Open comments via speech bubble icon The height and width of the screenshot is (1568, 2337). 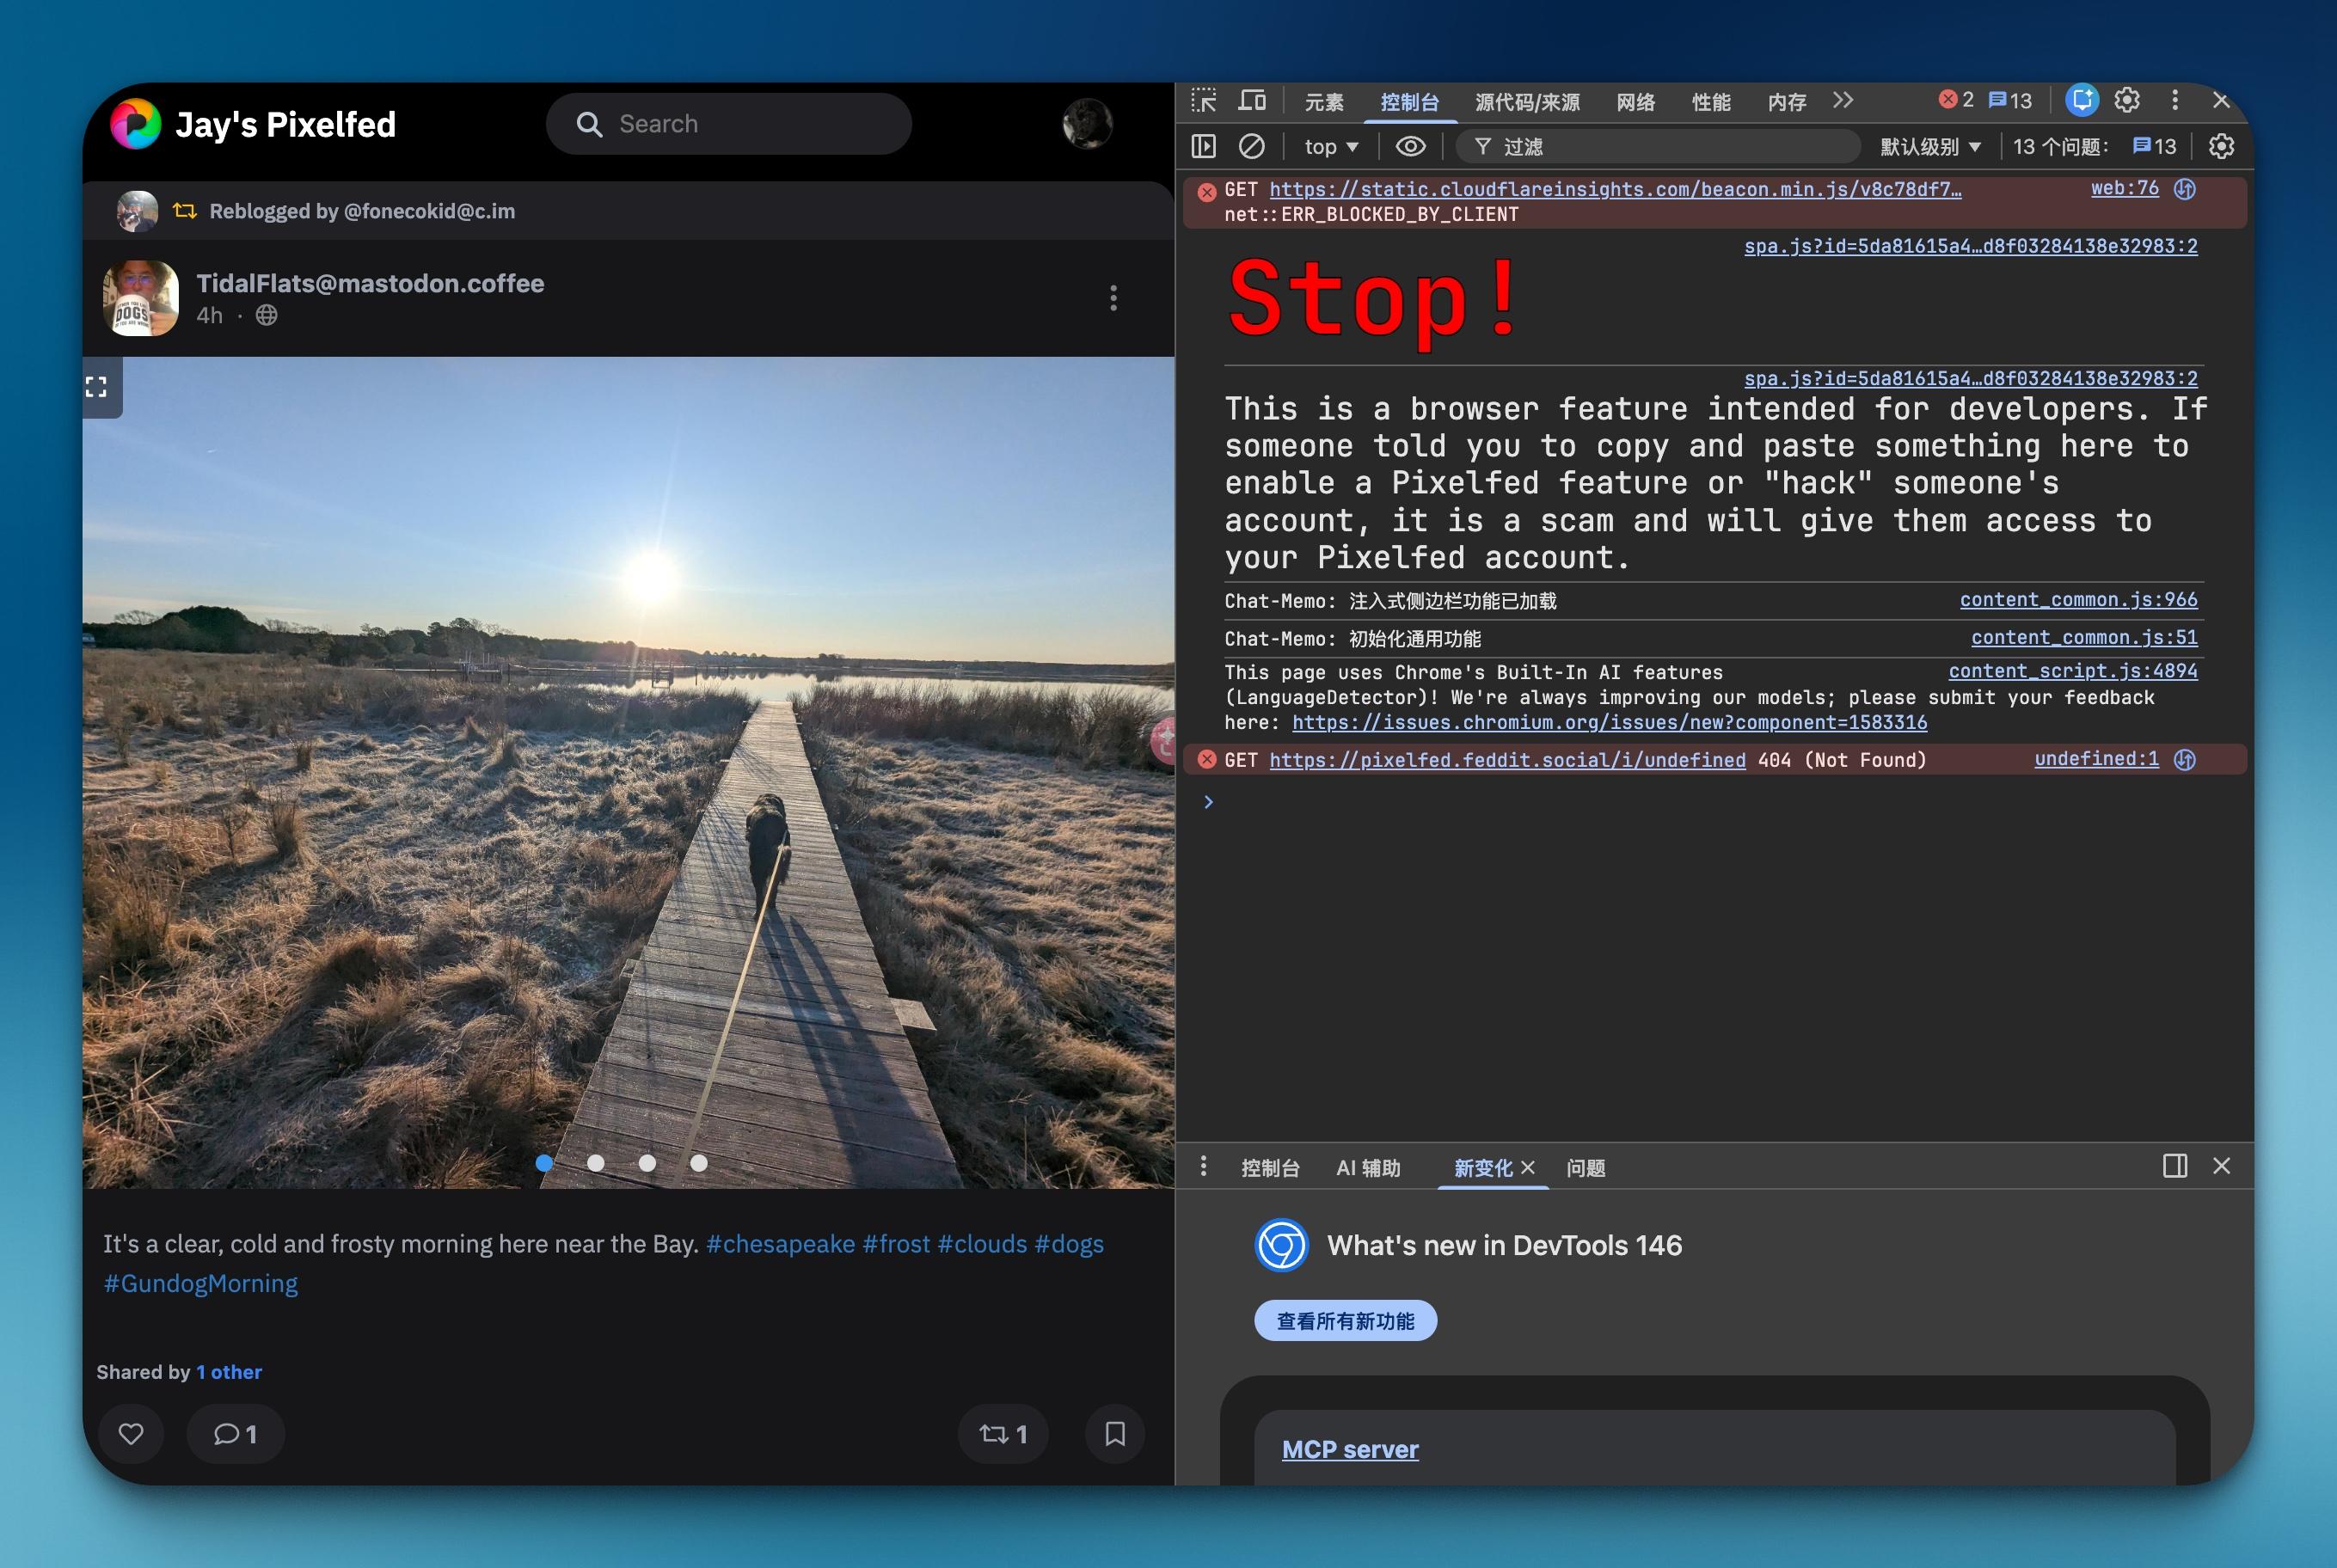236,1434
